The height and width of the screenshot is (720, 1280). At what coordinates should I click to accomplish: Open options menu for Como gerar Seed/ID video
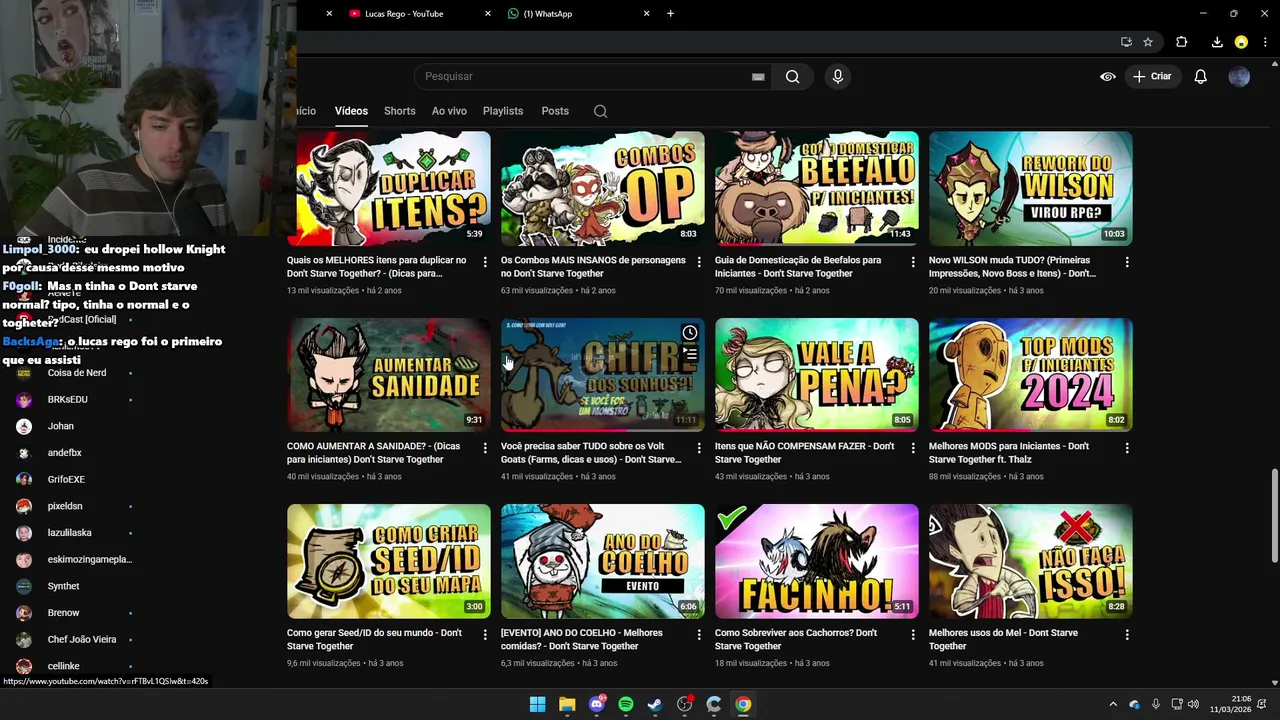[x=485, y=635]
